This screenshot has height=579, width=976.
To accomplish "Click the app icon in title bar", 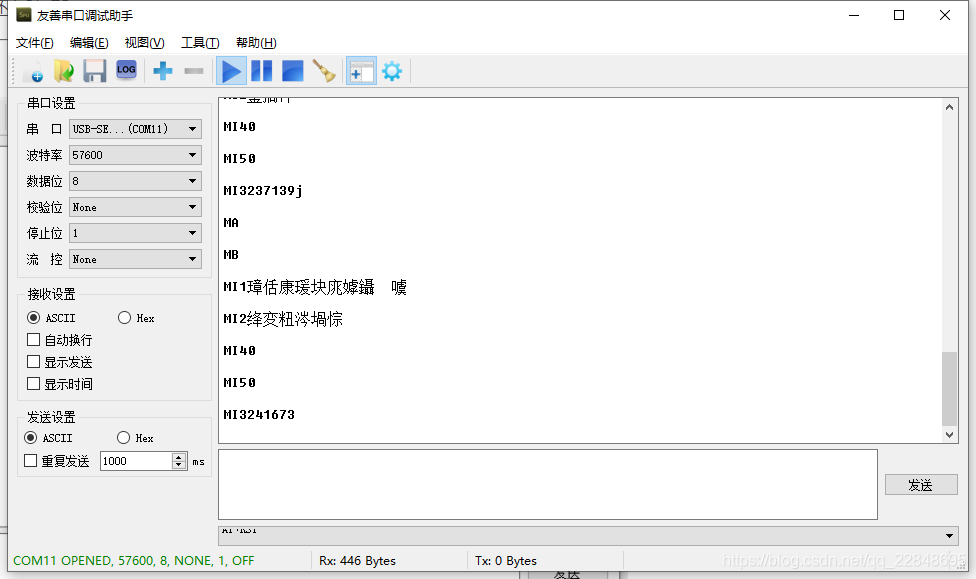I will click(x=24, y=14).
